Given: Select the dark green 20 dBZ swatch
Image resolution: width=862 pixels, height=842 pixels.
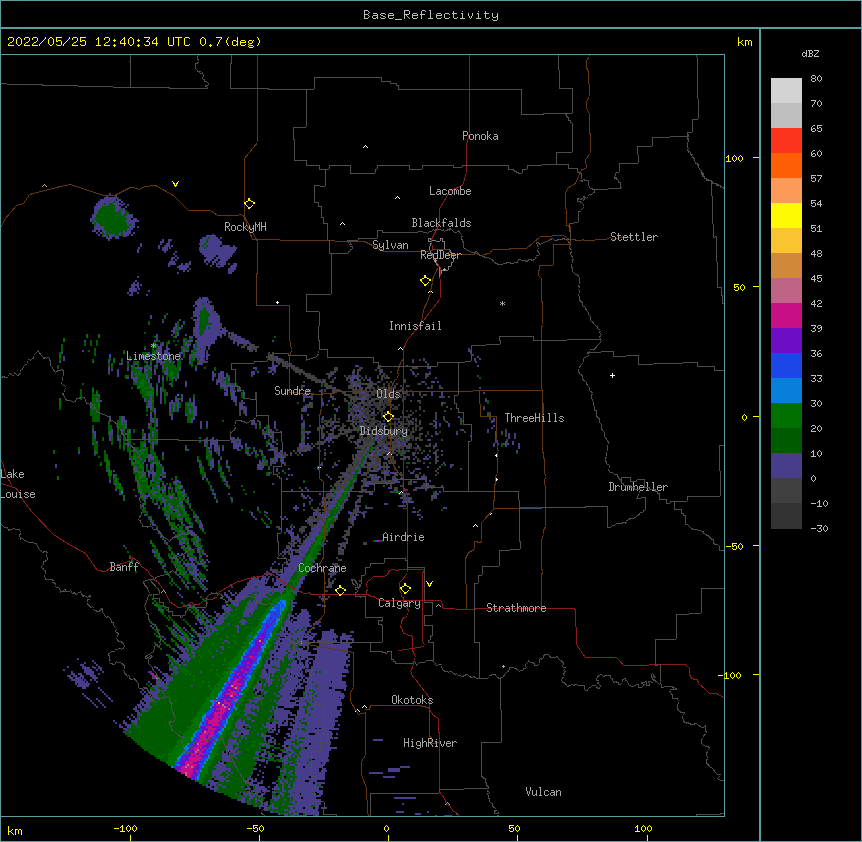Looking at the screenshot, I should pyautogui.click(x=786, y=440).
